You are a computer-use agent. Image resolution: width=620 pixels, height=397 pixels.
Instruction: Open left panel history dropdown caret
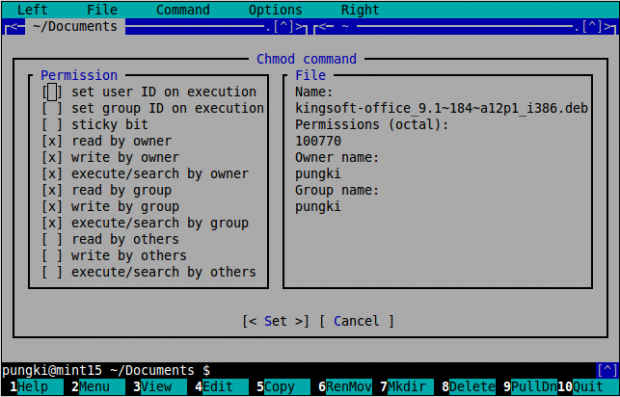[x=284, y=27]
